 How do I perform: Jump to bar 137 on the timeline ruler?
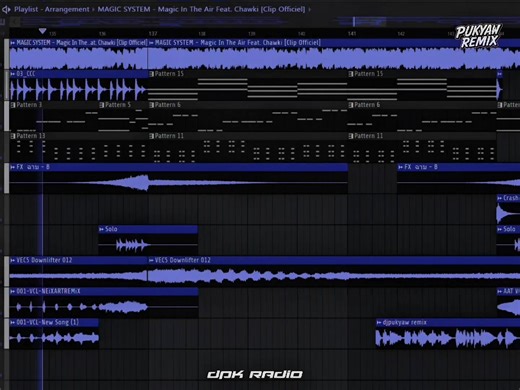tap(153, 34)
